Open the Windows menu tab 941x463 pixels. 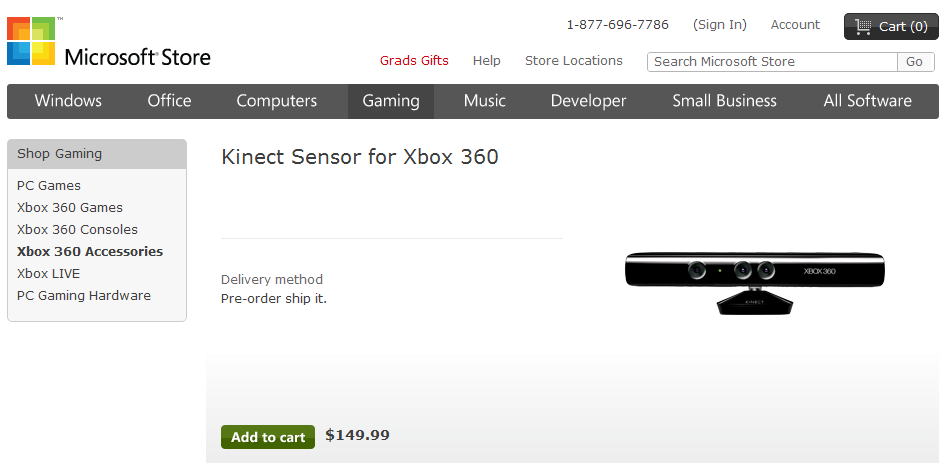pyautogui.click(x=68, y=101)
